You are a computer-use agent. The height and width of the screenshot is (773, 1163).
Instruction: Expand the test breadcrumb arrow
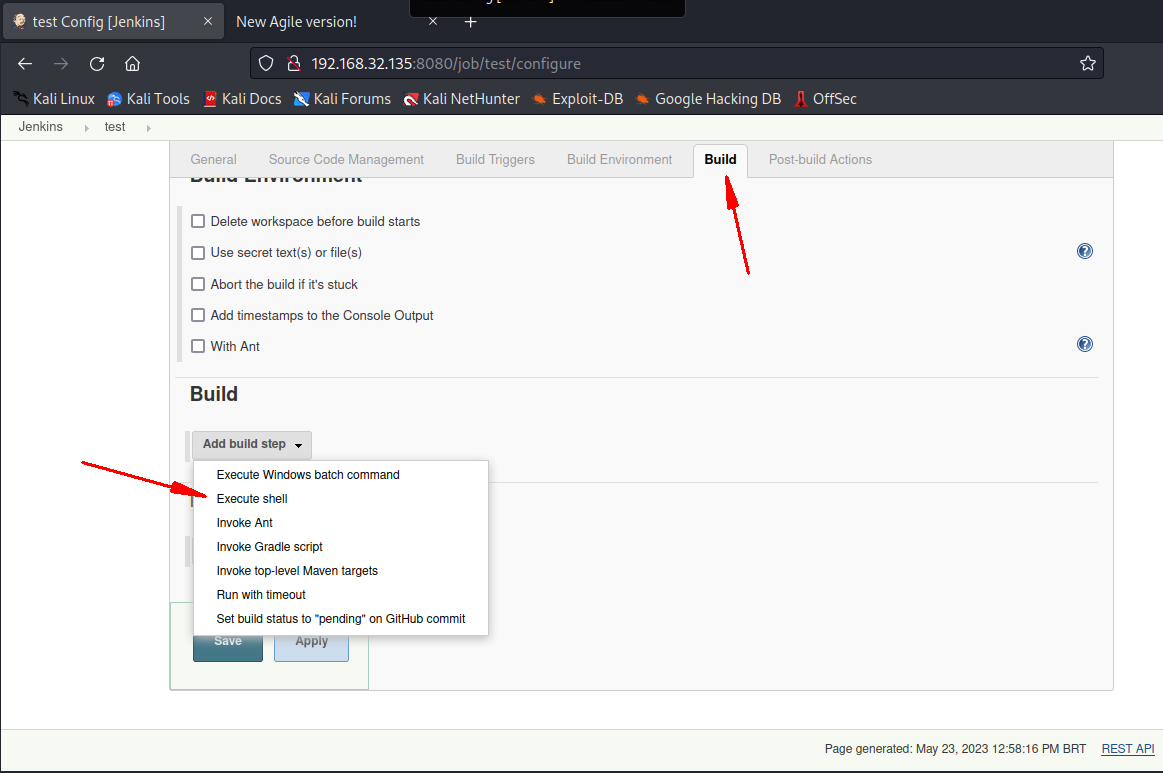[149, 128]
